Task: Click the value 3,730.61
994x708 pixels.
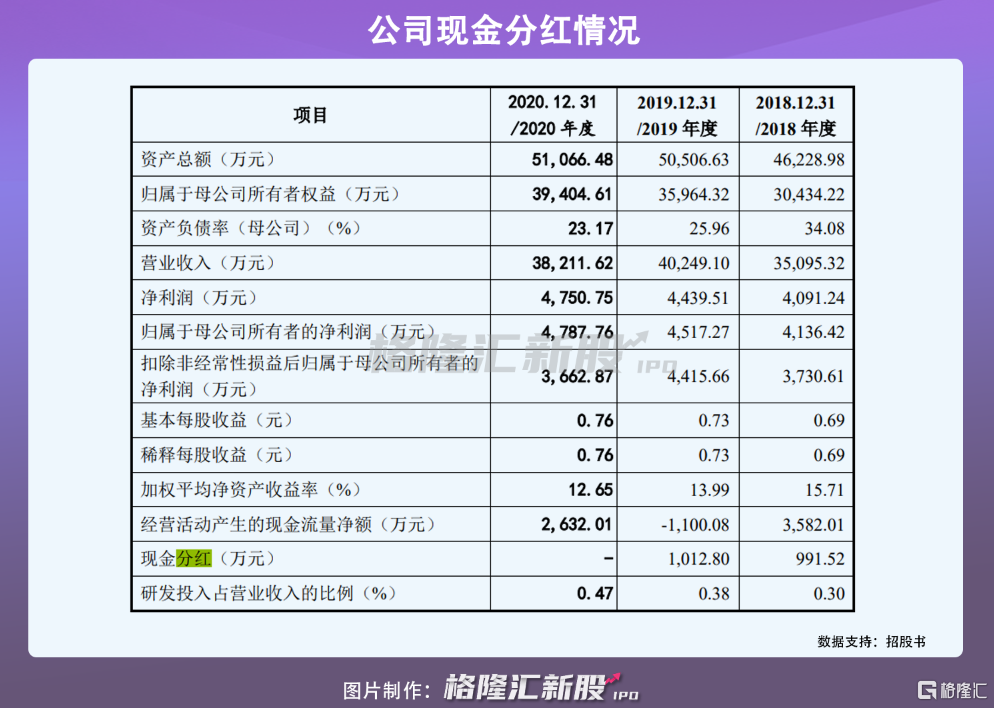Action: tap(813, 377)
